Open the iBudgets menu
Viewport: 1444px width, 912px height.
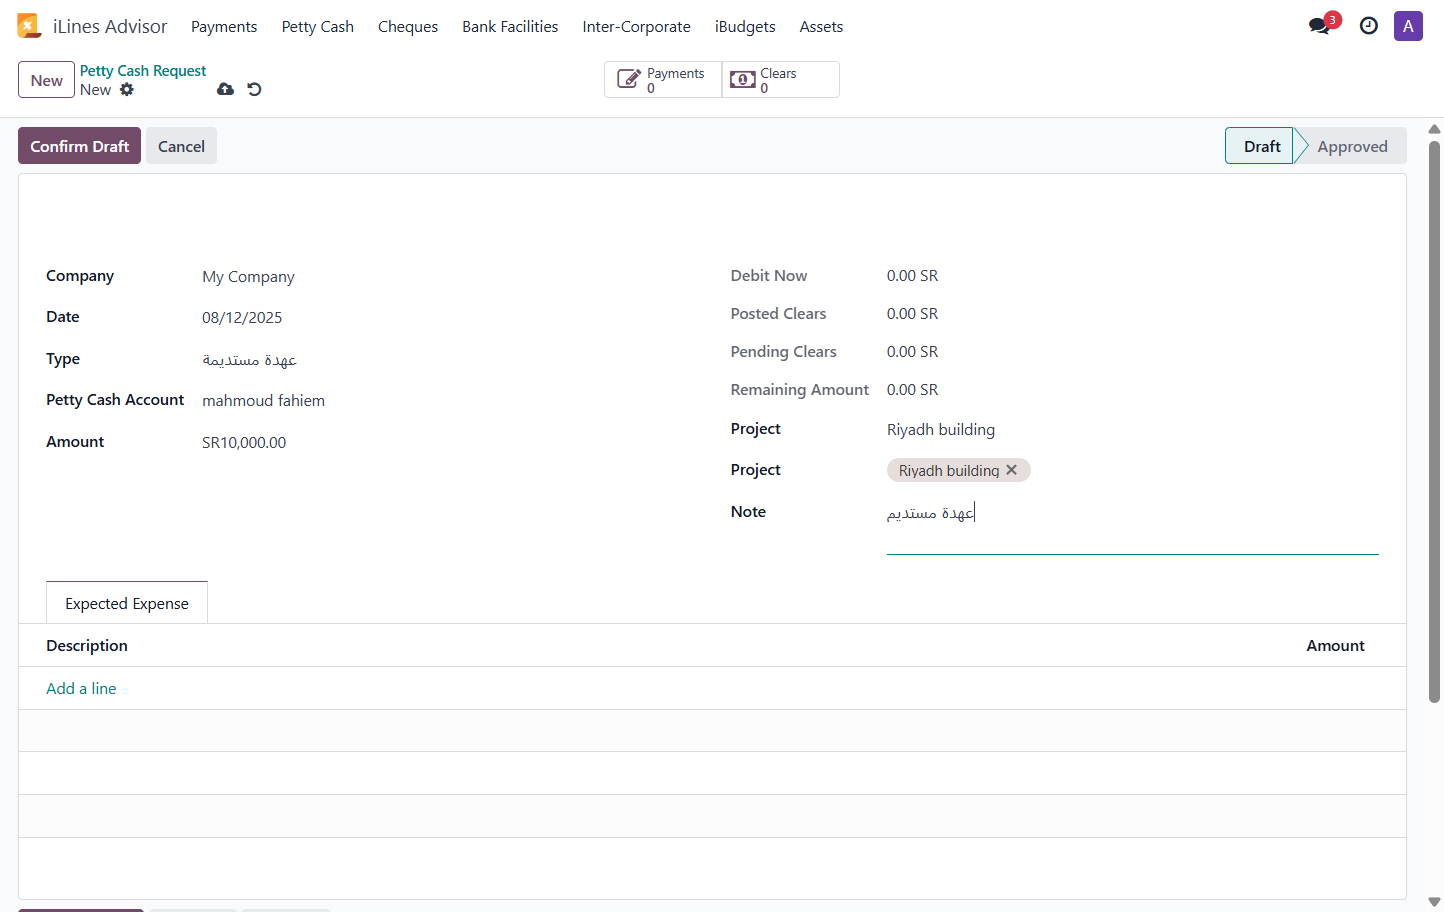745,27
